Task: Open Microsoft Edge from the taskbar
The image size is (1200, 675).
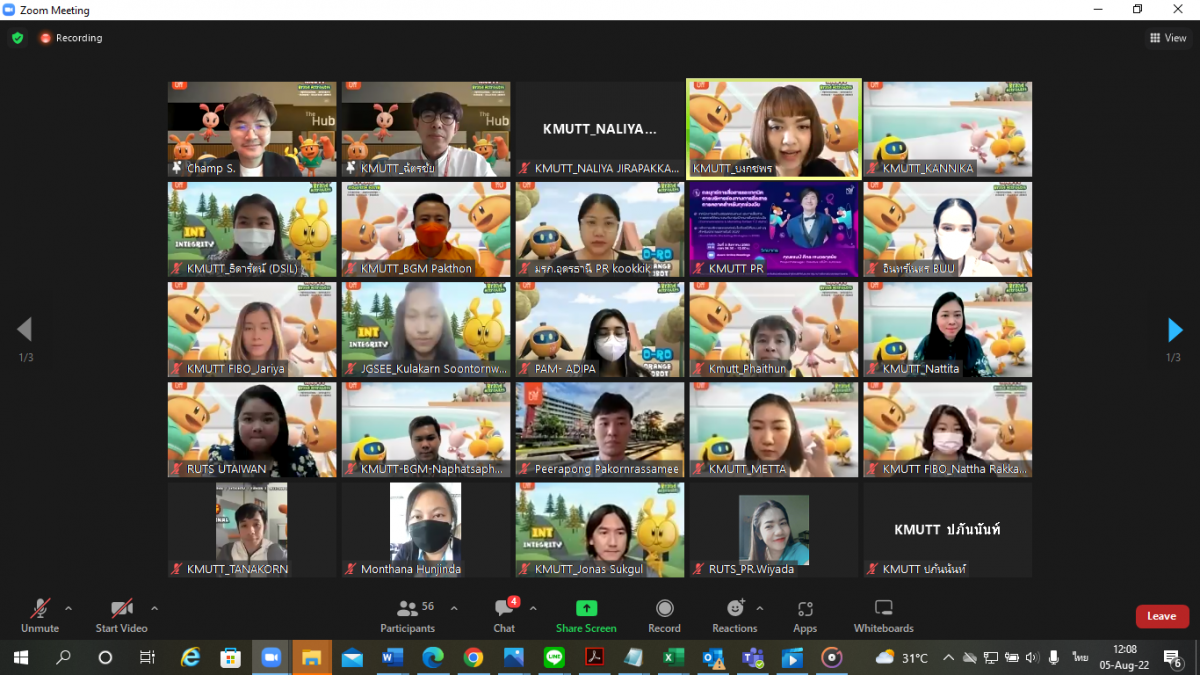Action: (433, 657)
